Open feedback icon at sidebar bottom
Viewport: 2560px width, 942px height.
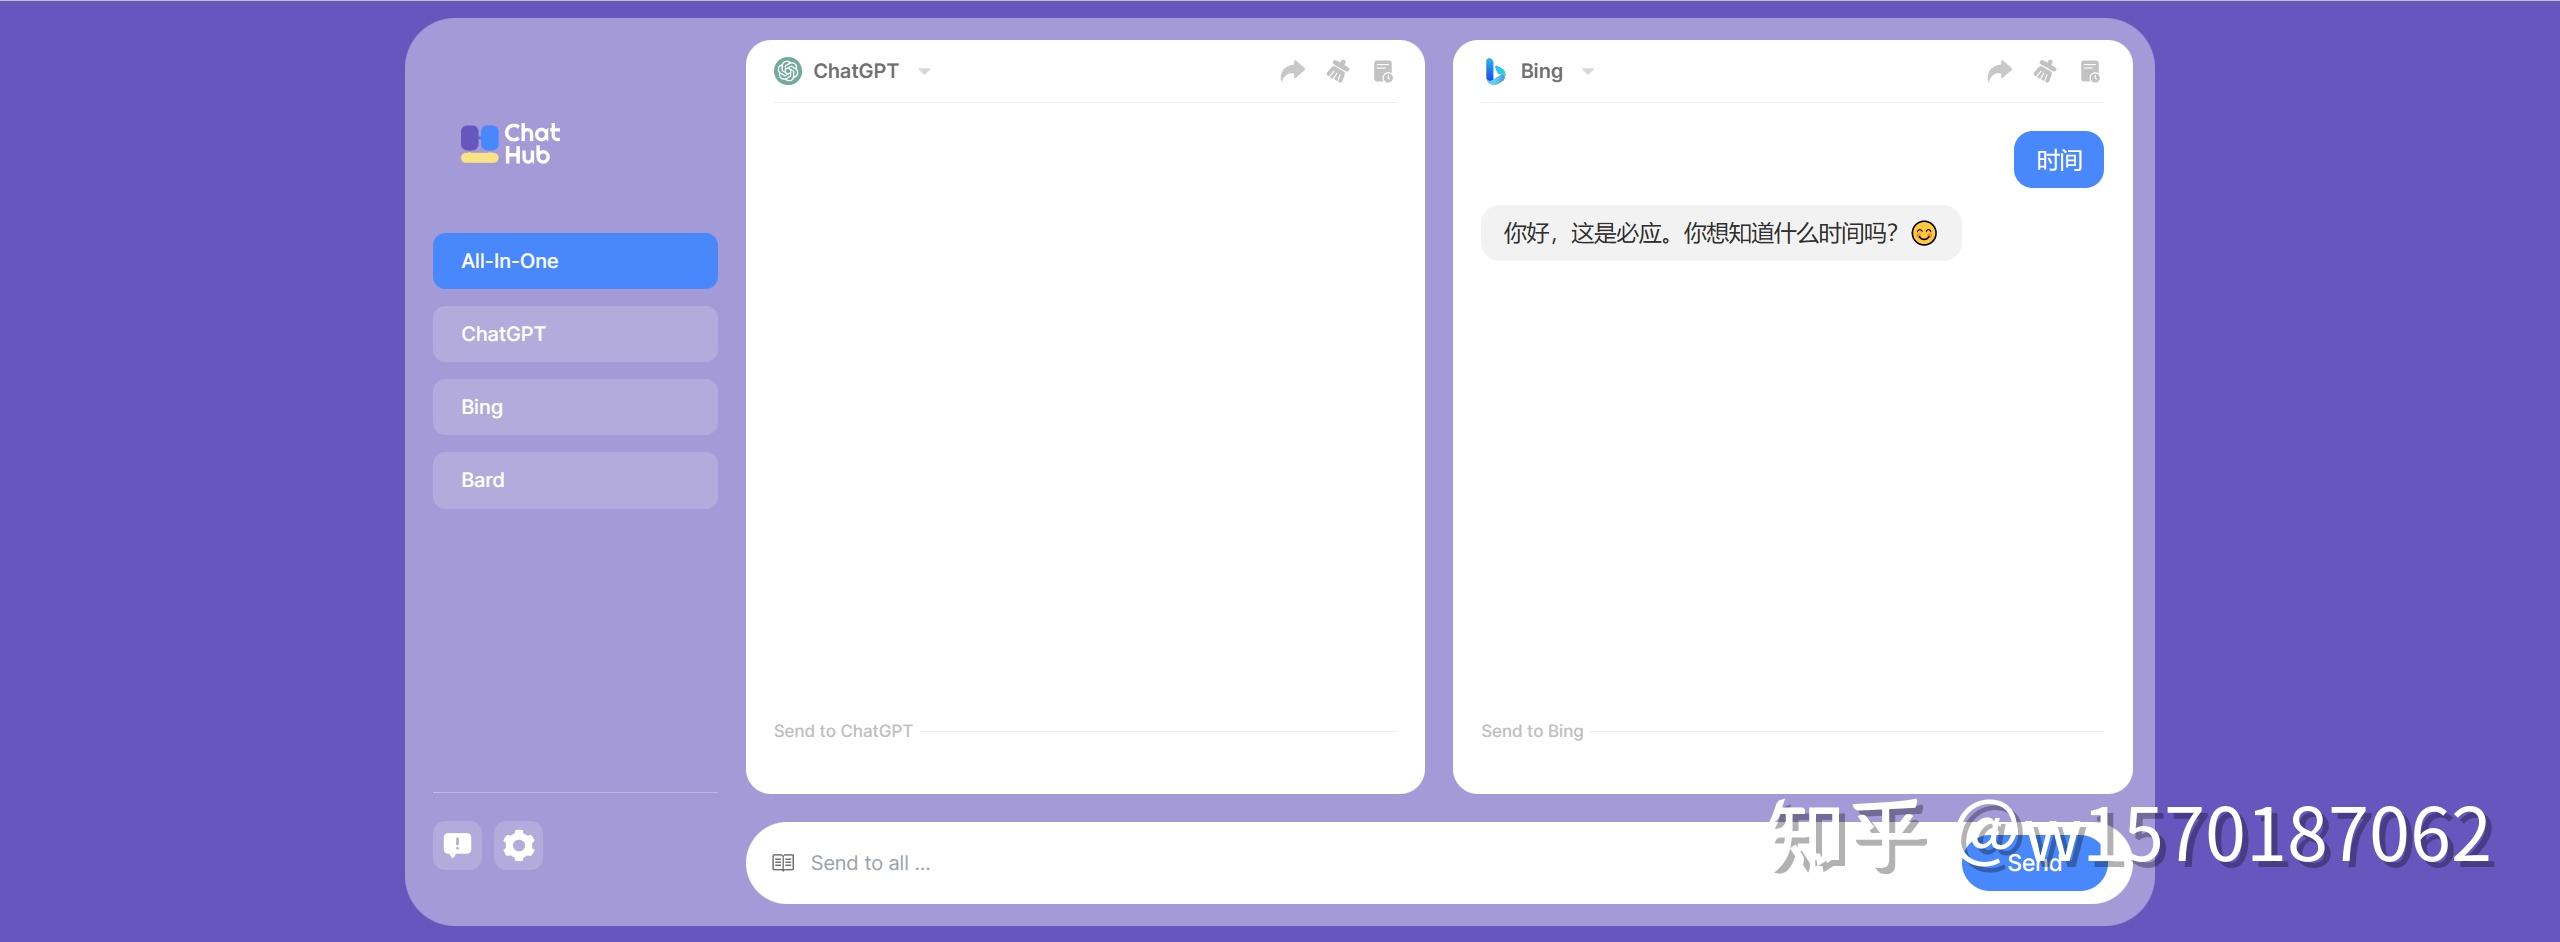[x=457, y=845]
